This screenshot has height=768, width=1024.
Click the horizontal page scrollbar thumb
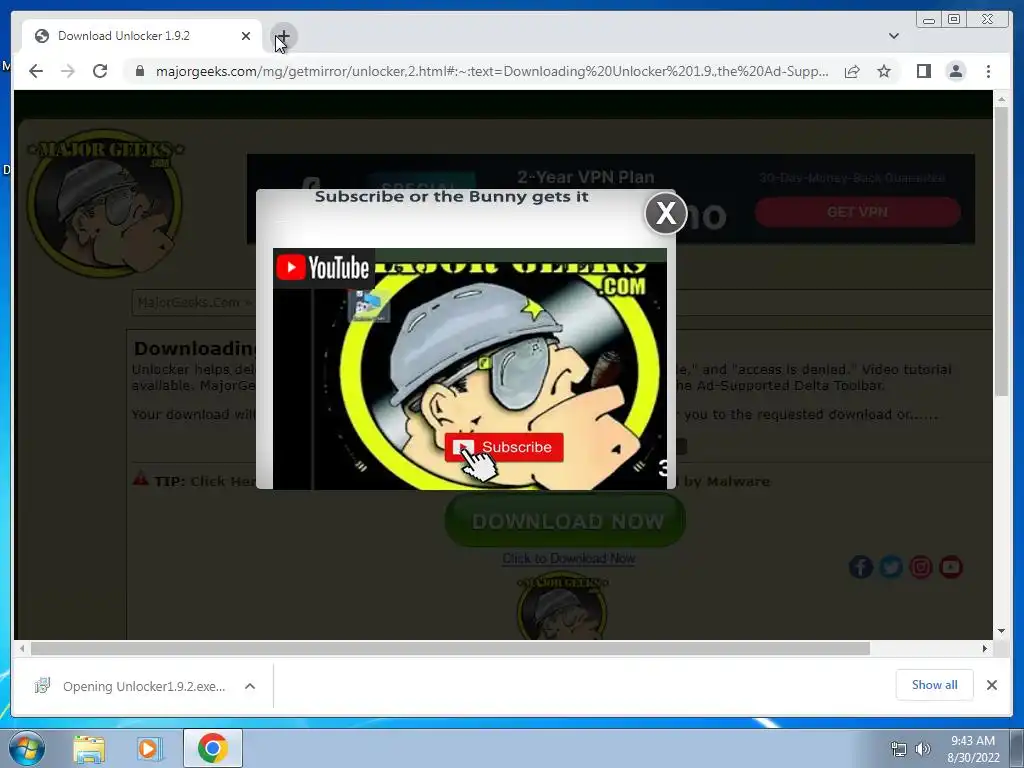point(451,648)
